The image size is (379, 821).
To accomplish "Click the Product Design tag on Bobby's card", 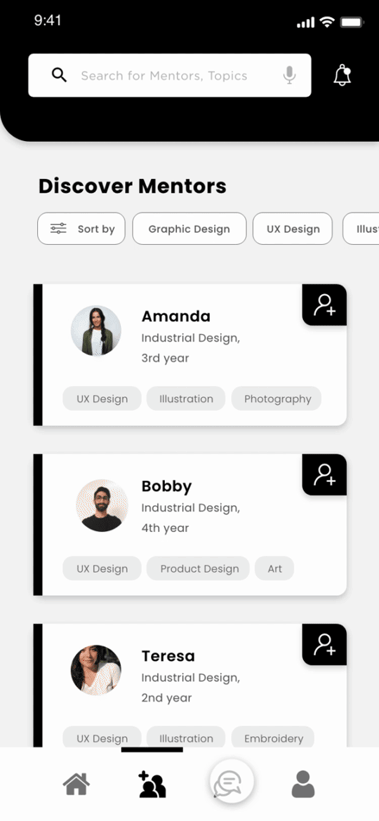I will 199,568.
